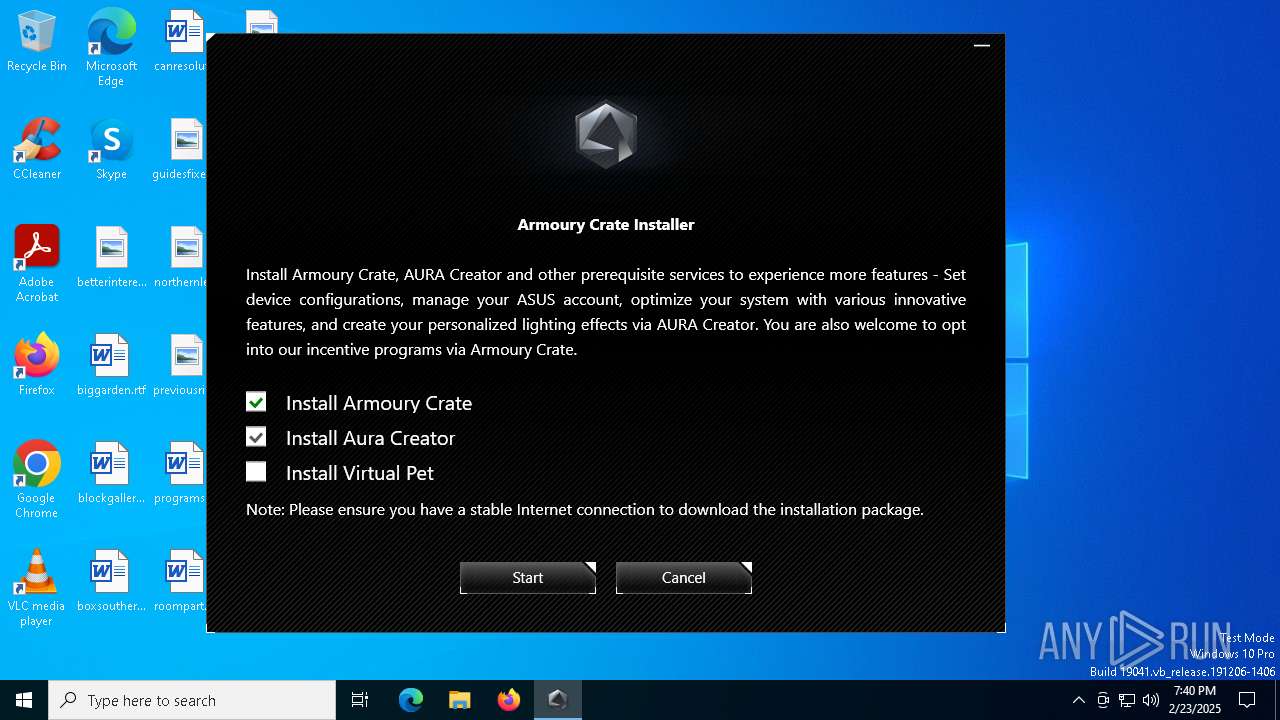The width and height of the screenshot is (1280, 720).
Task: Click the Armoury Crate taskbar icon
Action: [x=558, y=700]
